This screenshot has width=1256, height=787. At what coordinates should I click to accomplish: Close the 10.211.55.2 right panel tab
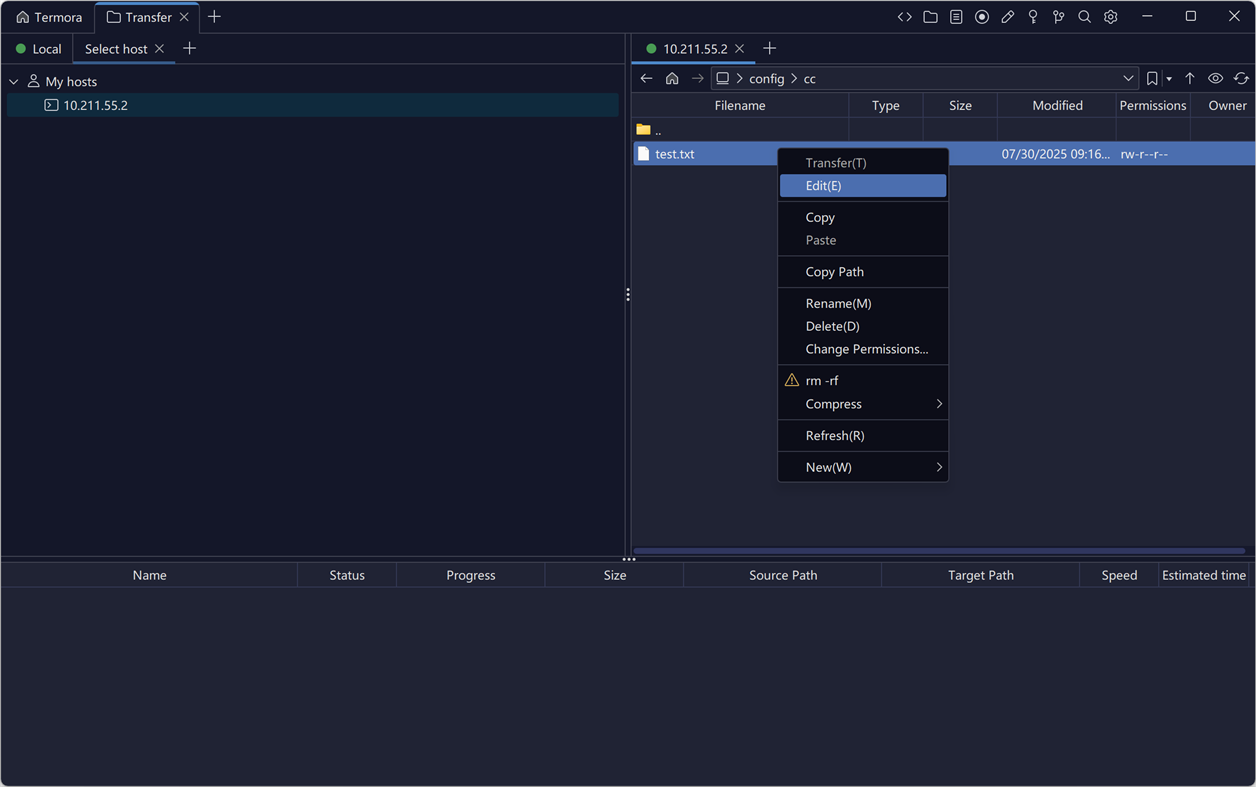[x=739, y=49]
